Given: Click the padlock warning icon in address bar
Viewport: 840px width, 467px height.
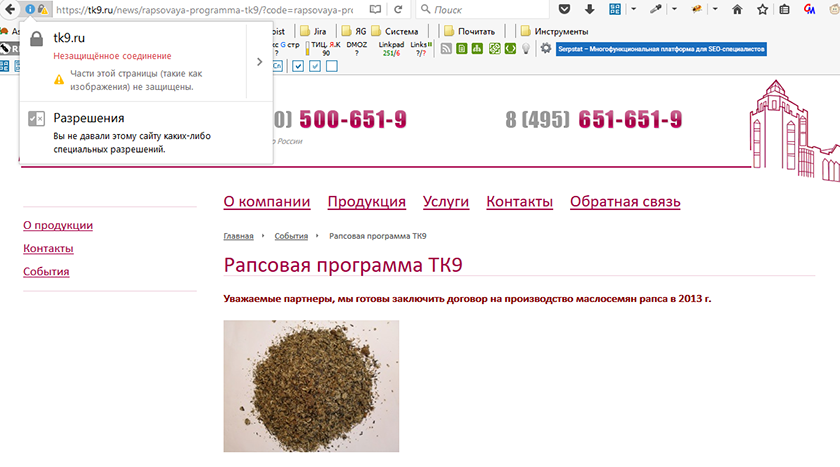Looking at the screenshot, I should click(x=43, y=9).
